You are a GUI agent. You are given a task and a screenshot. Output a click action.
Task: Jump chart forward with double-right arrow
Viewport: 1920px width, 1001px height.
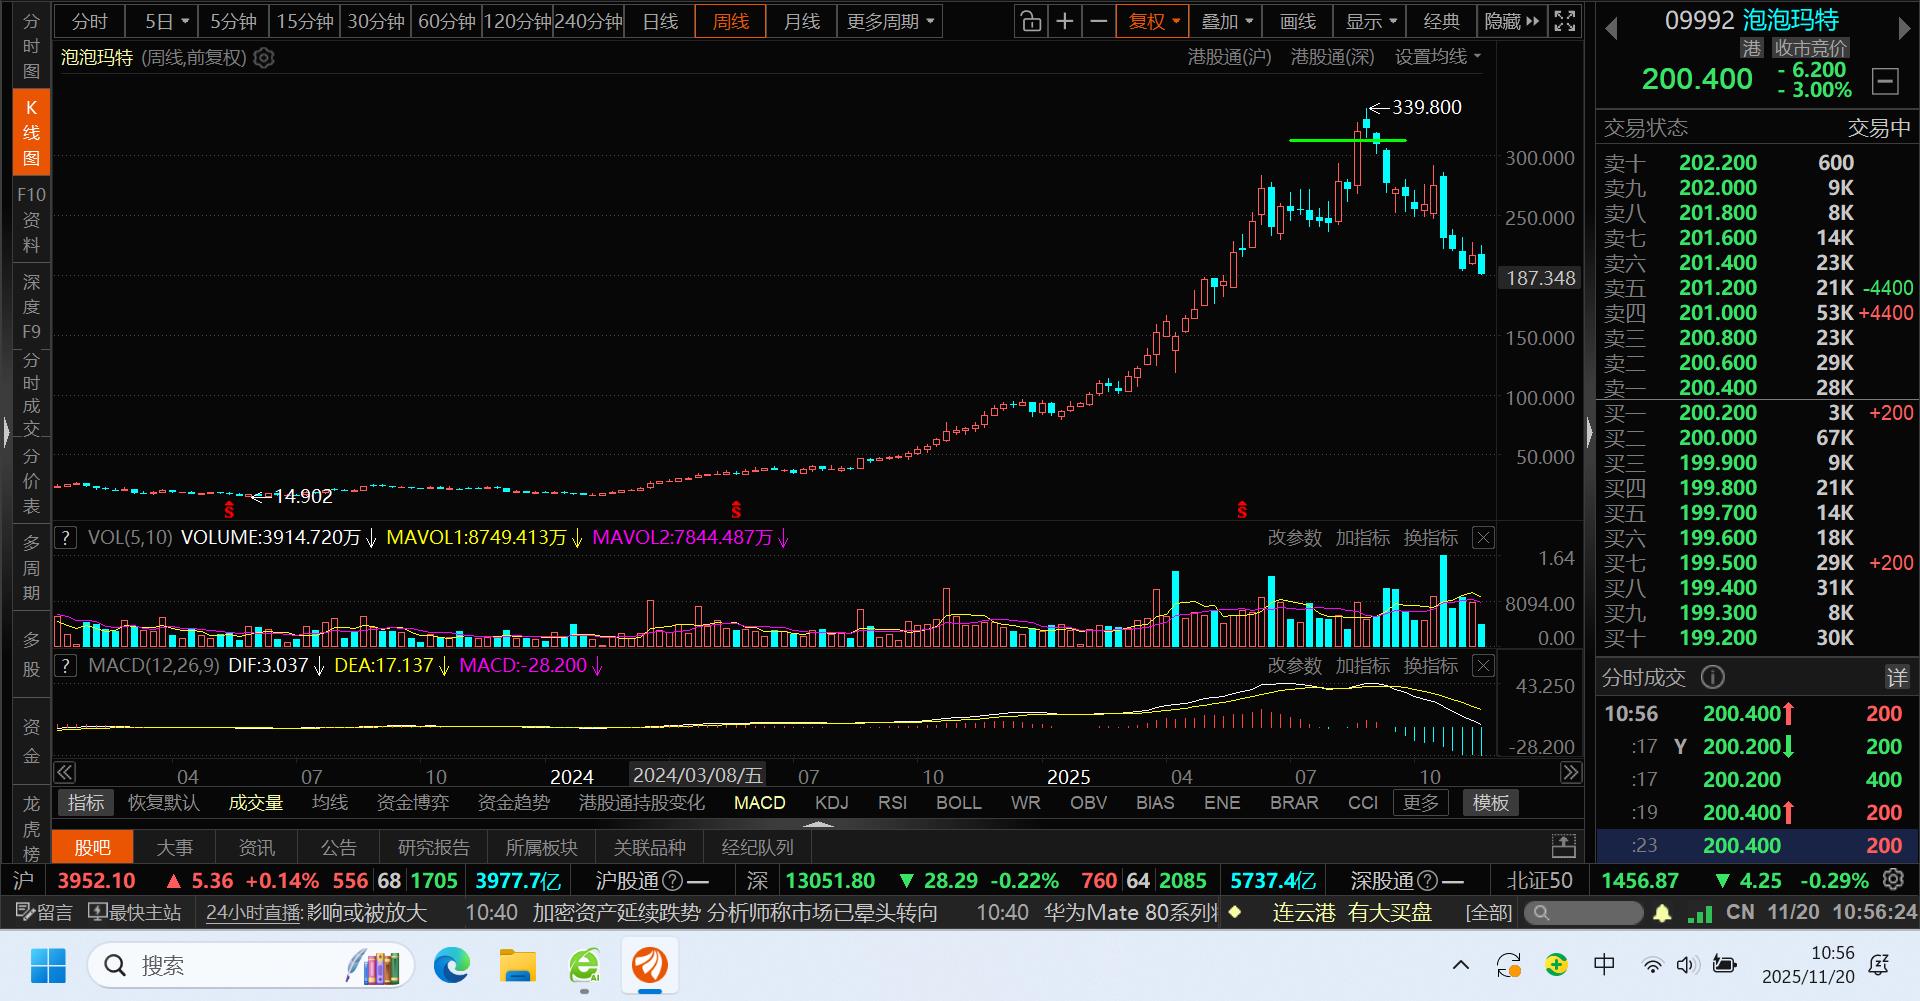tap(1571, 773)
